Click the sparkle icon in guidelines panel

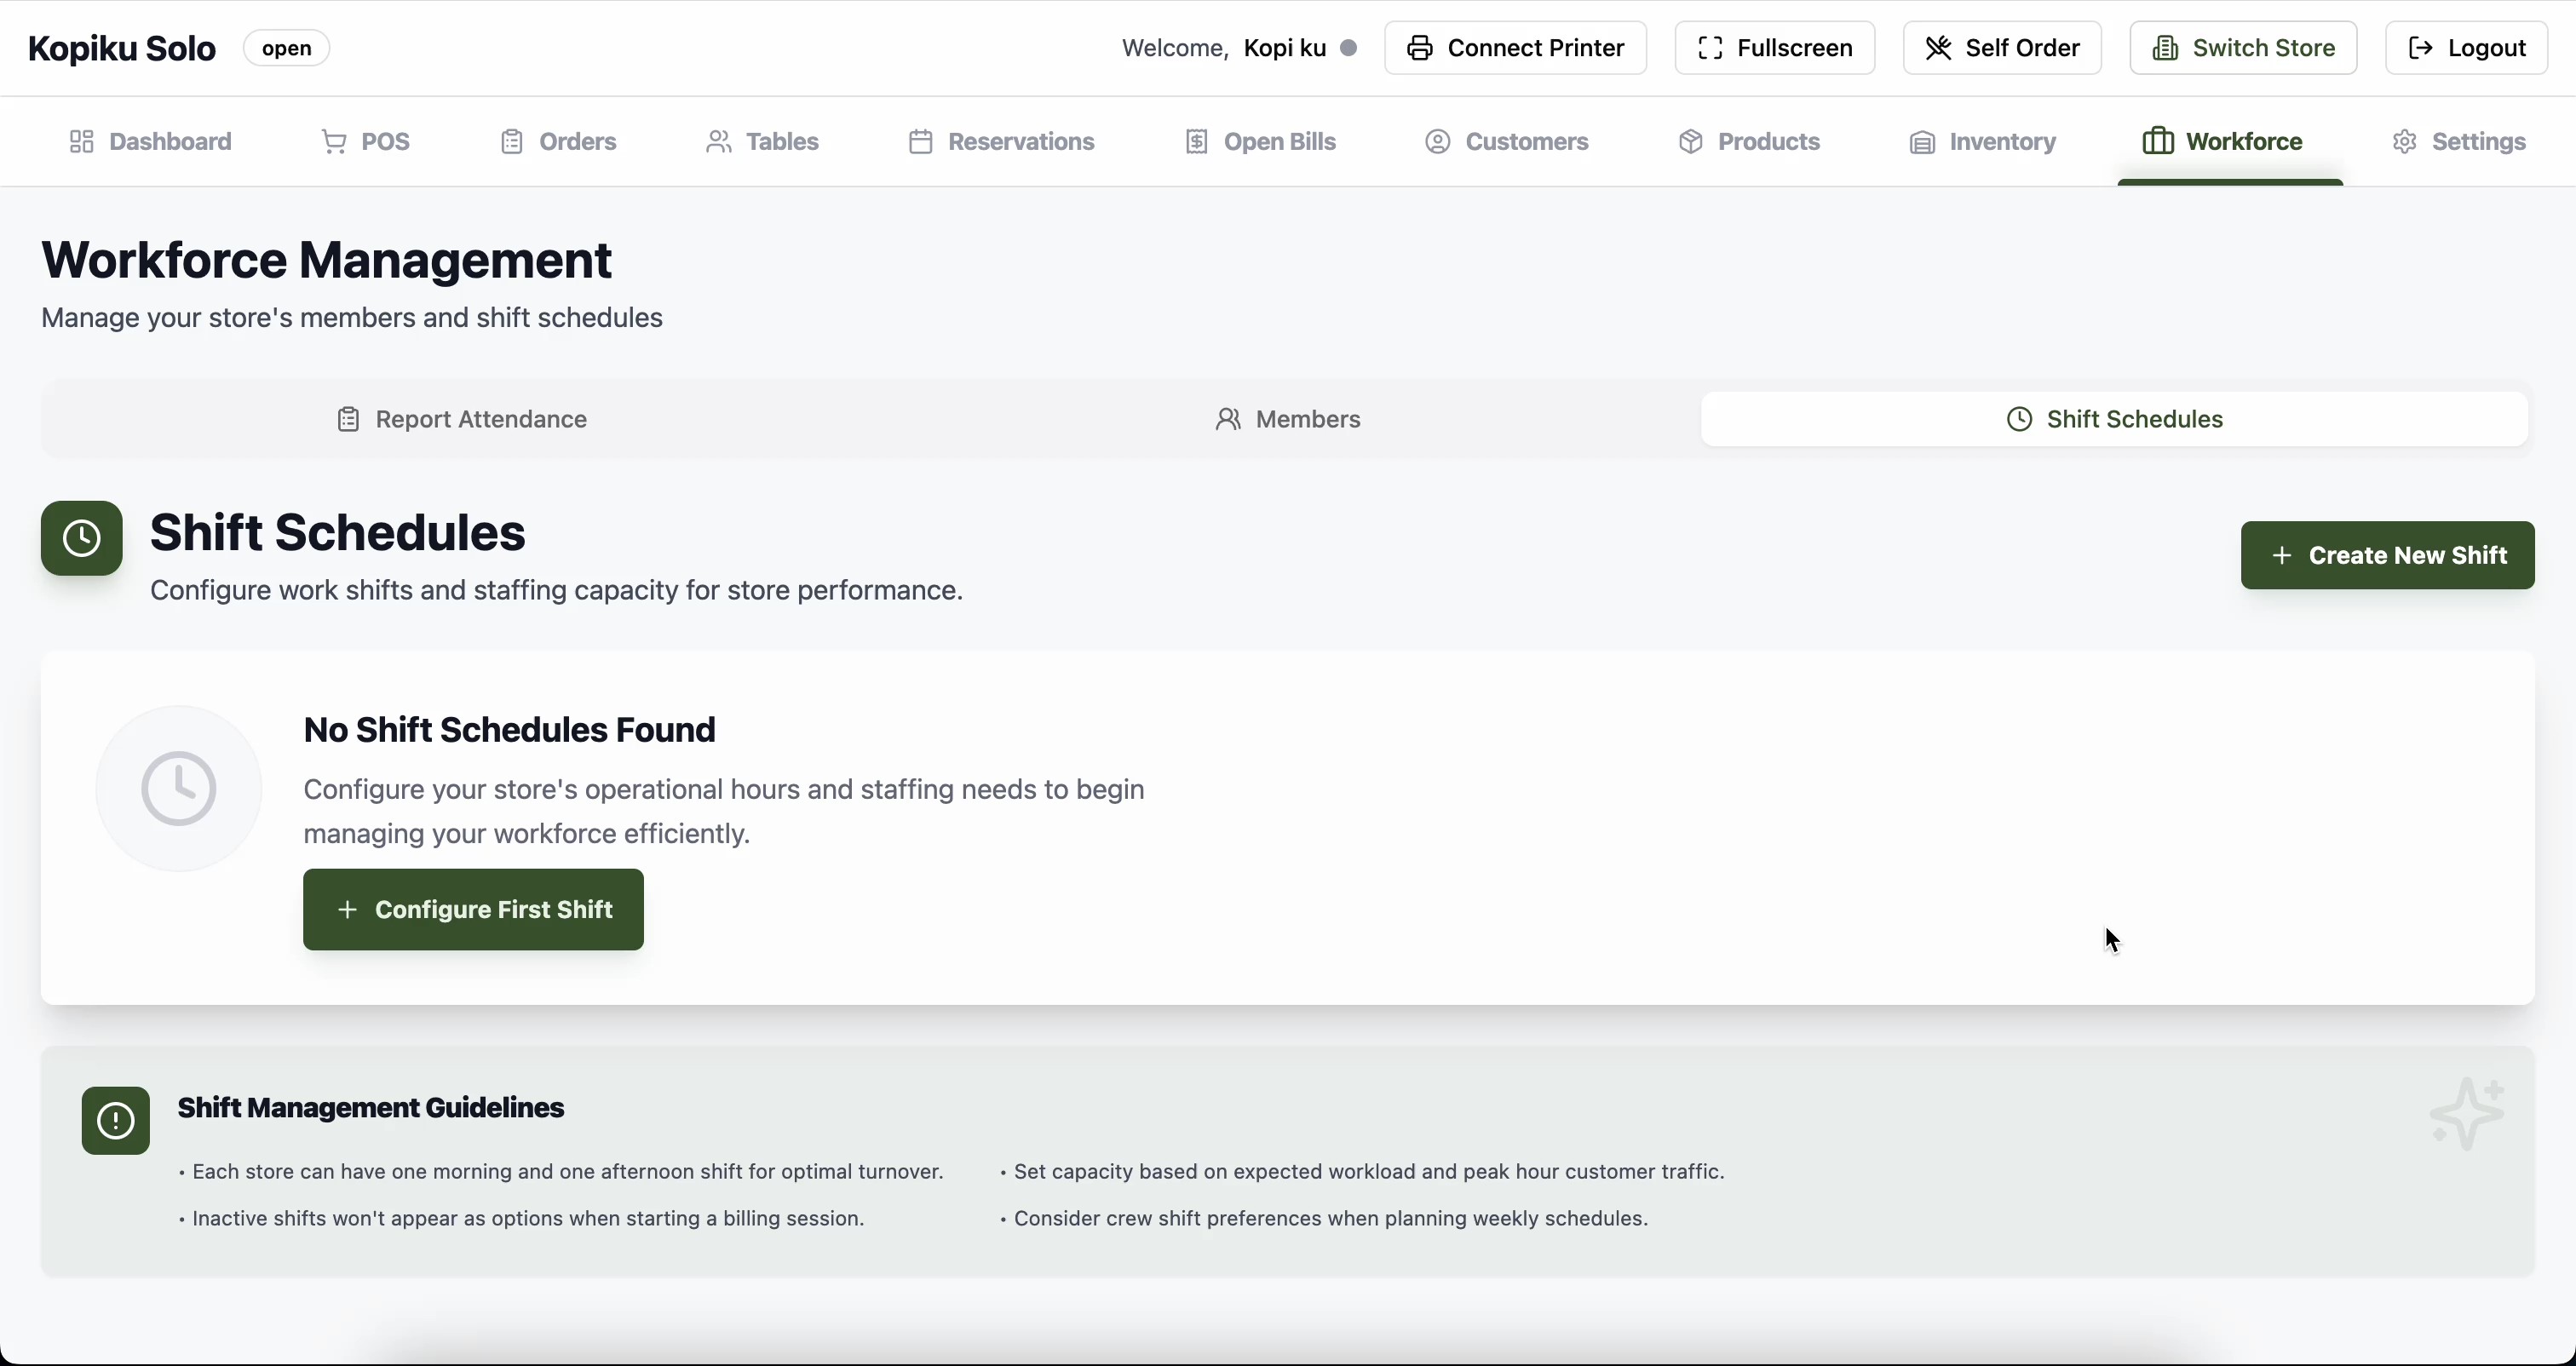pos(2467,1113)
